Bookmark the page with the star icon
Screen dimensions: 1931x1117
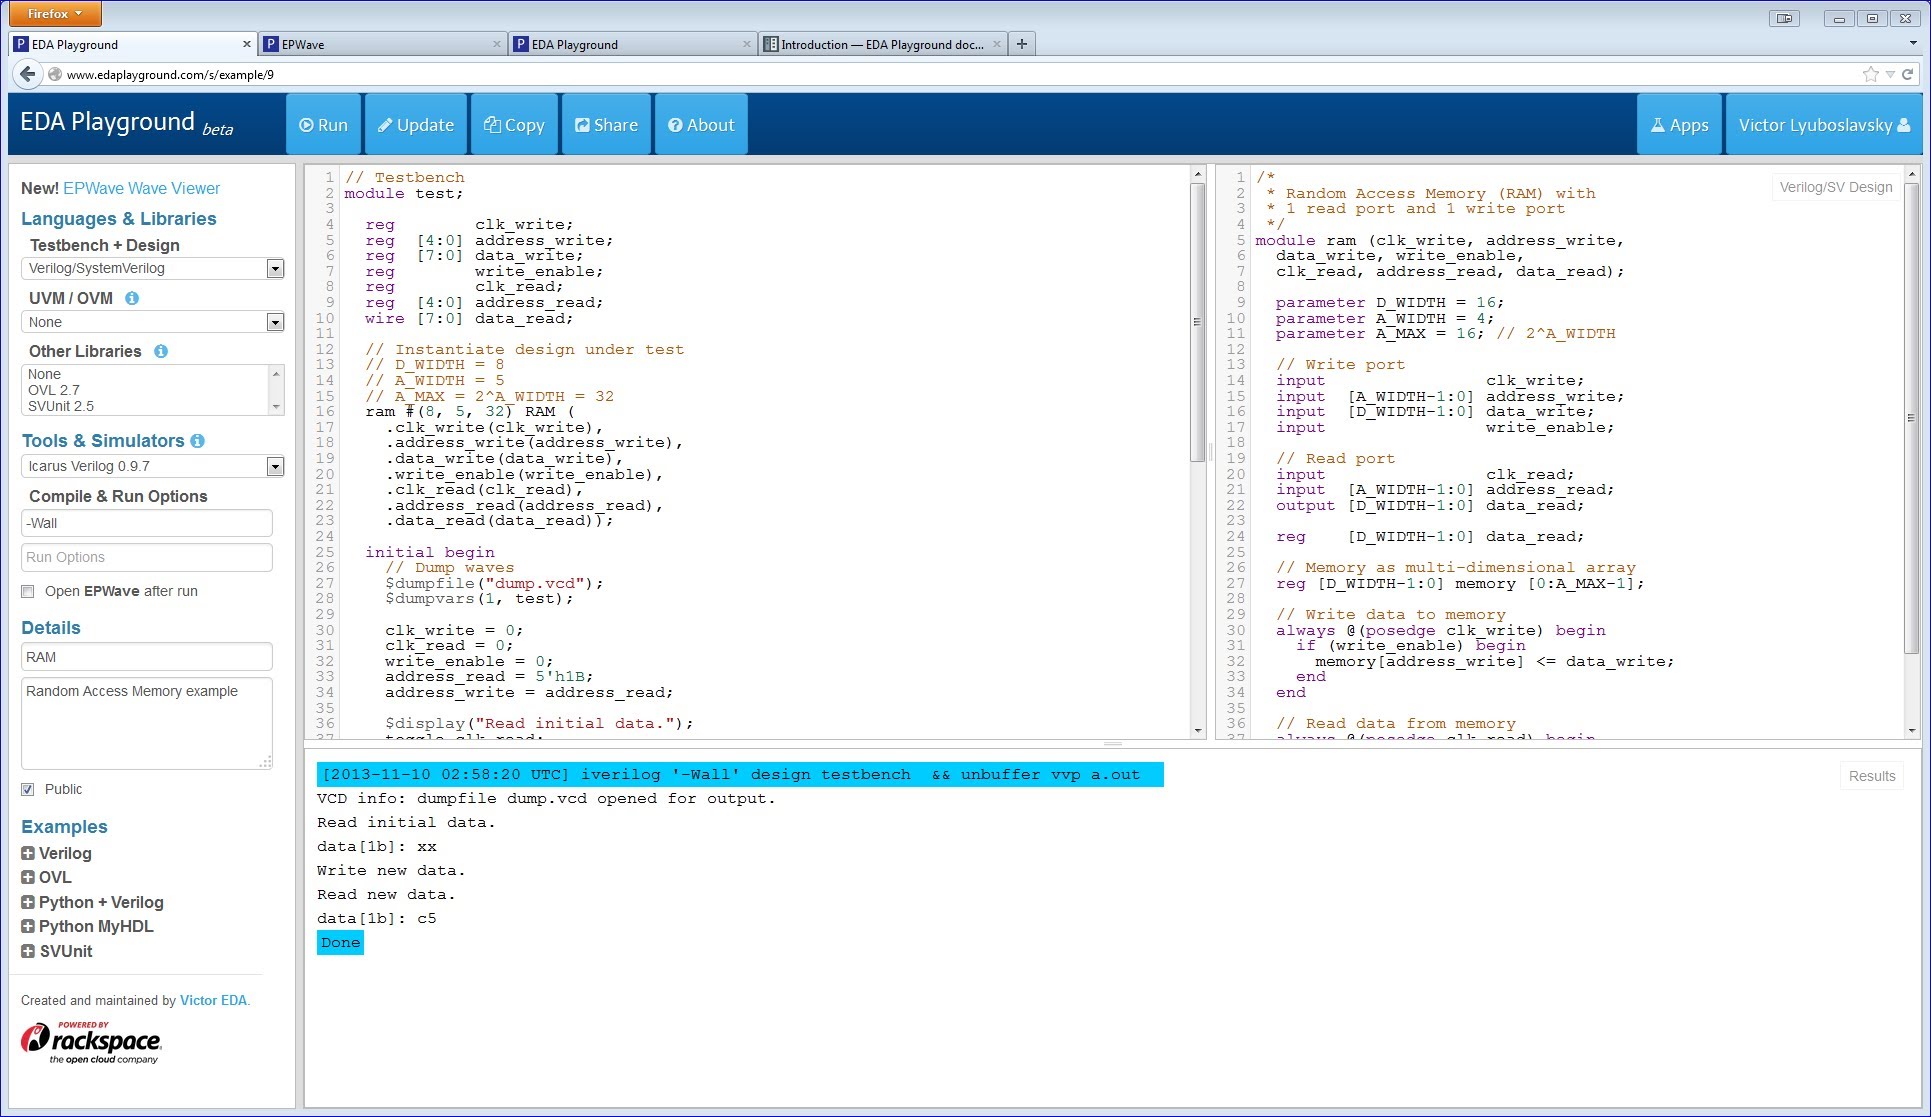(x=1870, y=74)
